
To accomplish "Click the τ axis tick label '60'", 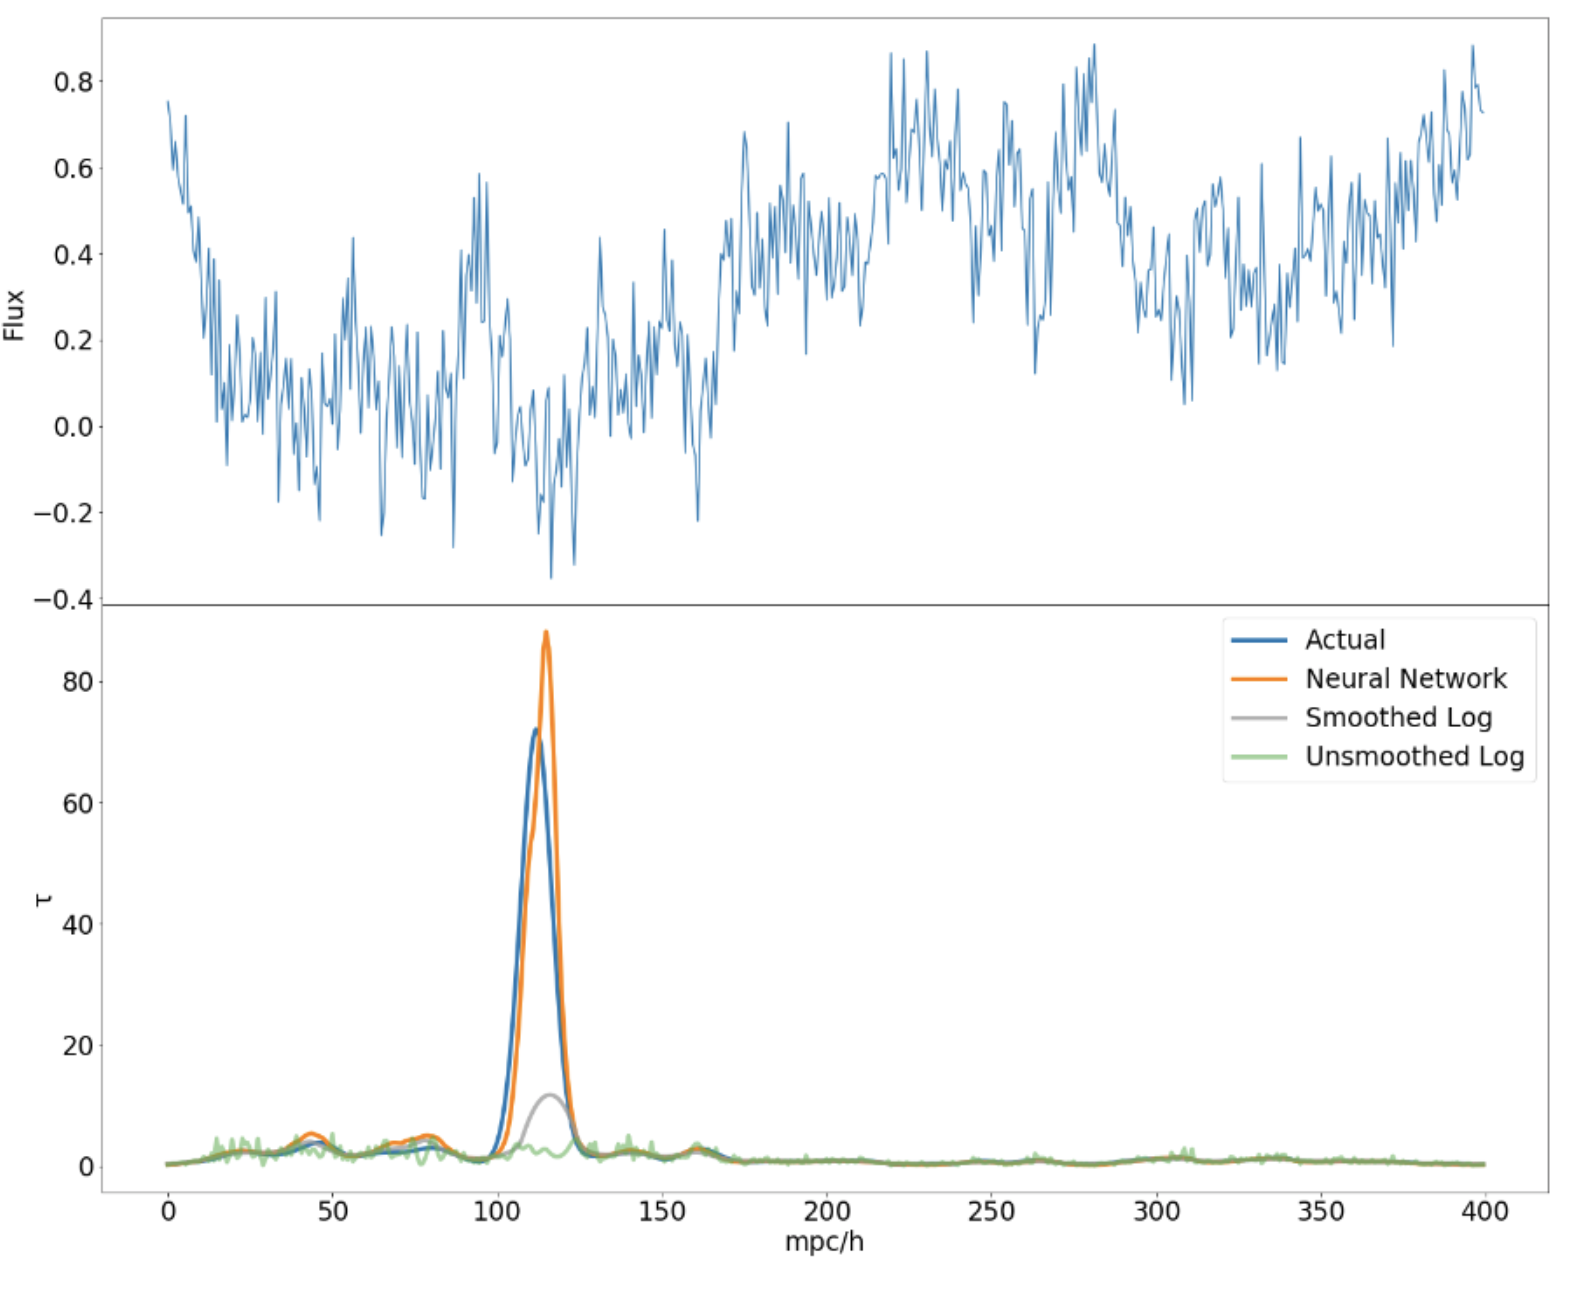I will click(78, 804).
